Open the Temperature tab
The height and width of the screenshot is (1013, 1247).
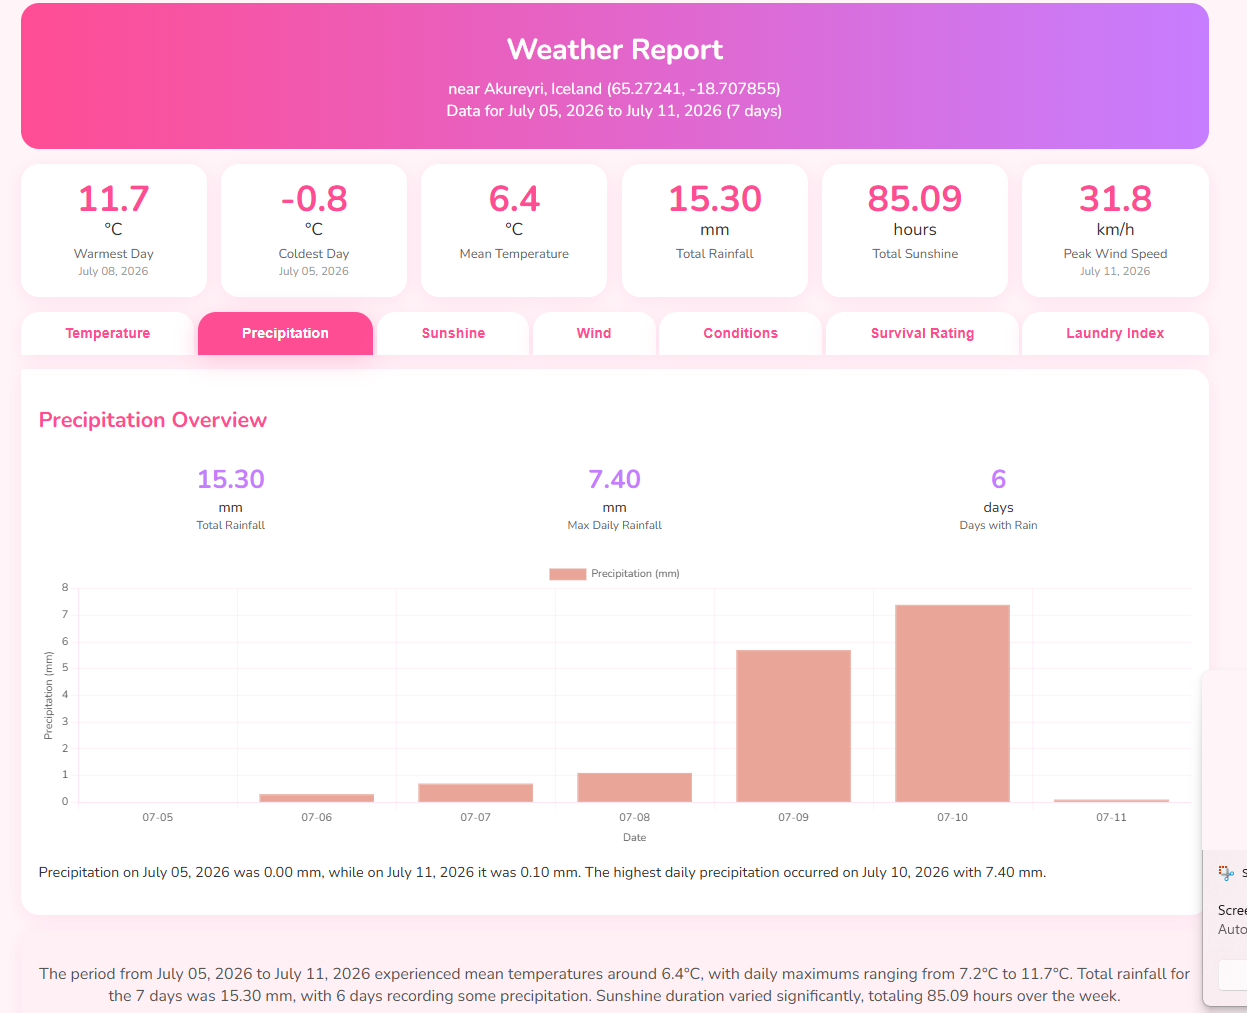[107, 333]
